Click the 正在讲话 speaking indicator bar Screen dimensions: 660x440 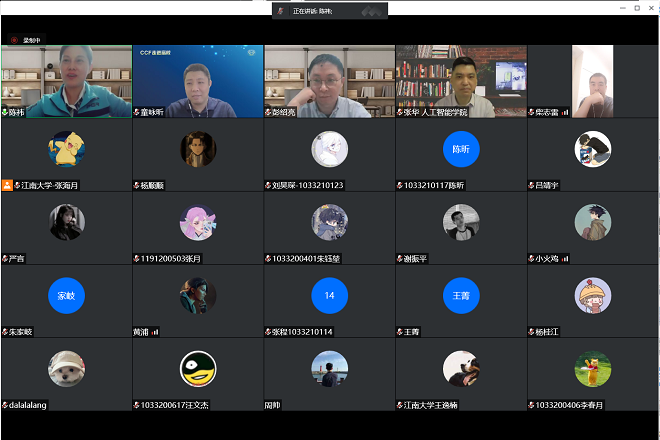329,10
